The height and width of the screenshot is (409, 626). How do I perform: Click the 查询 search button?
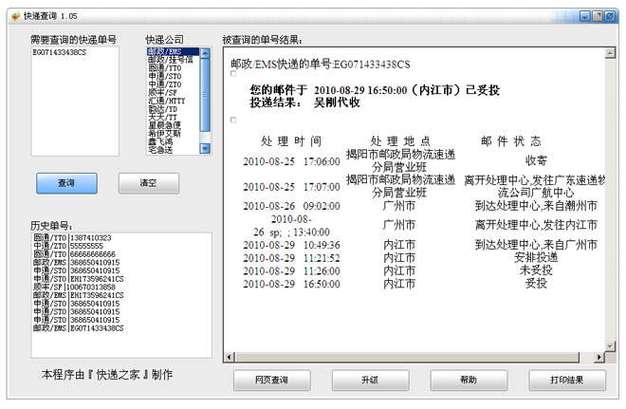pyautogui.click(x=66, y=184)
